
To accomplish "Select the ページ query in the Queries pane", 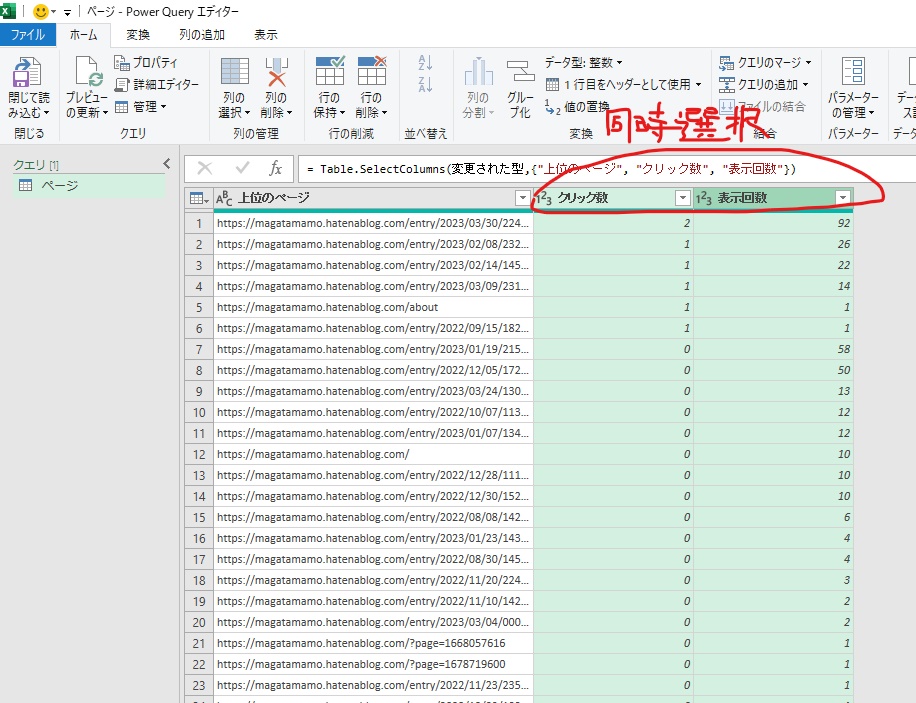I will tap(89, 185).
